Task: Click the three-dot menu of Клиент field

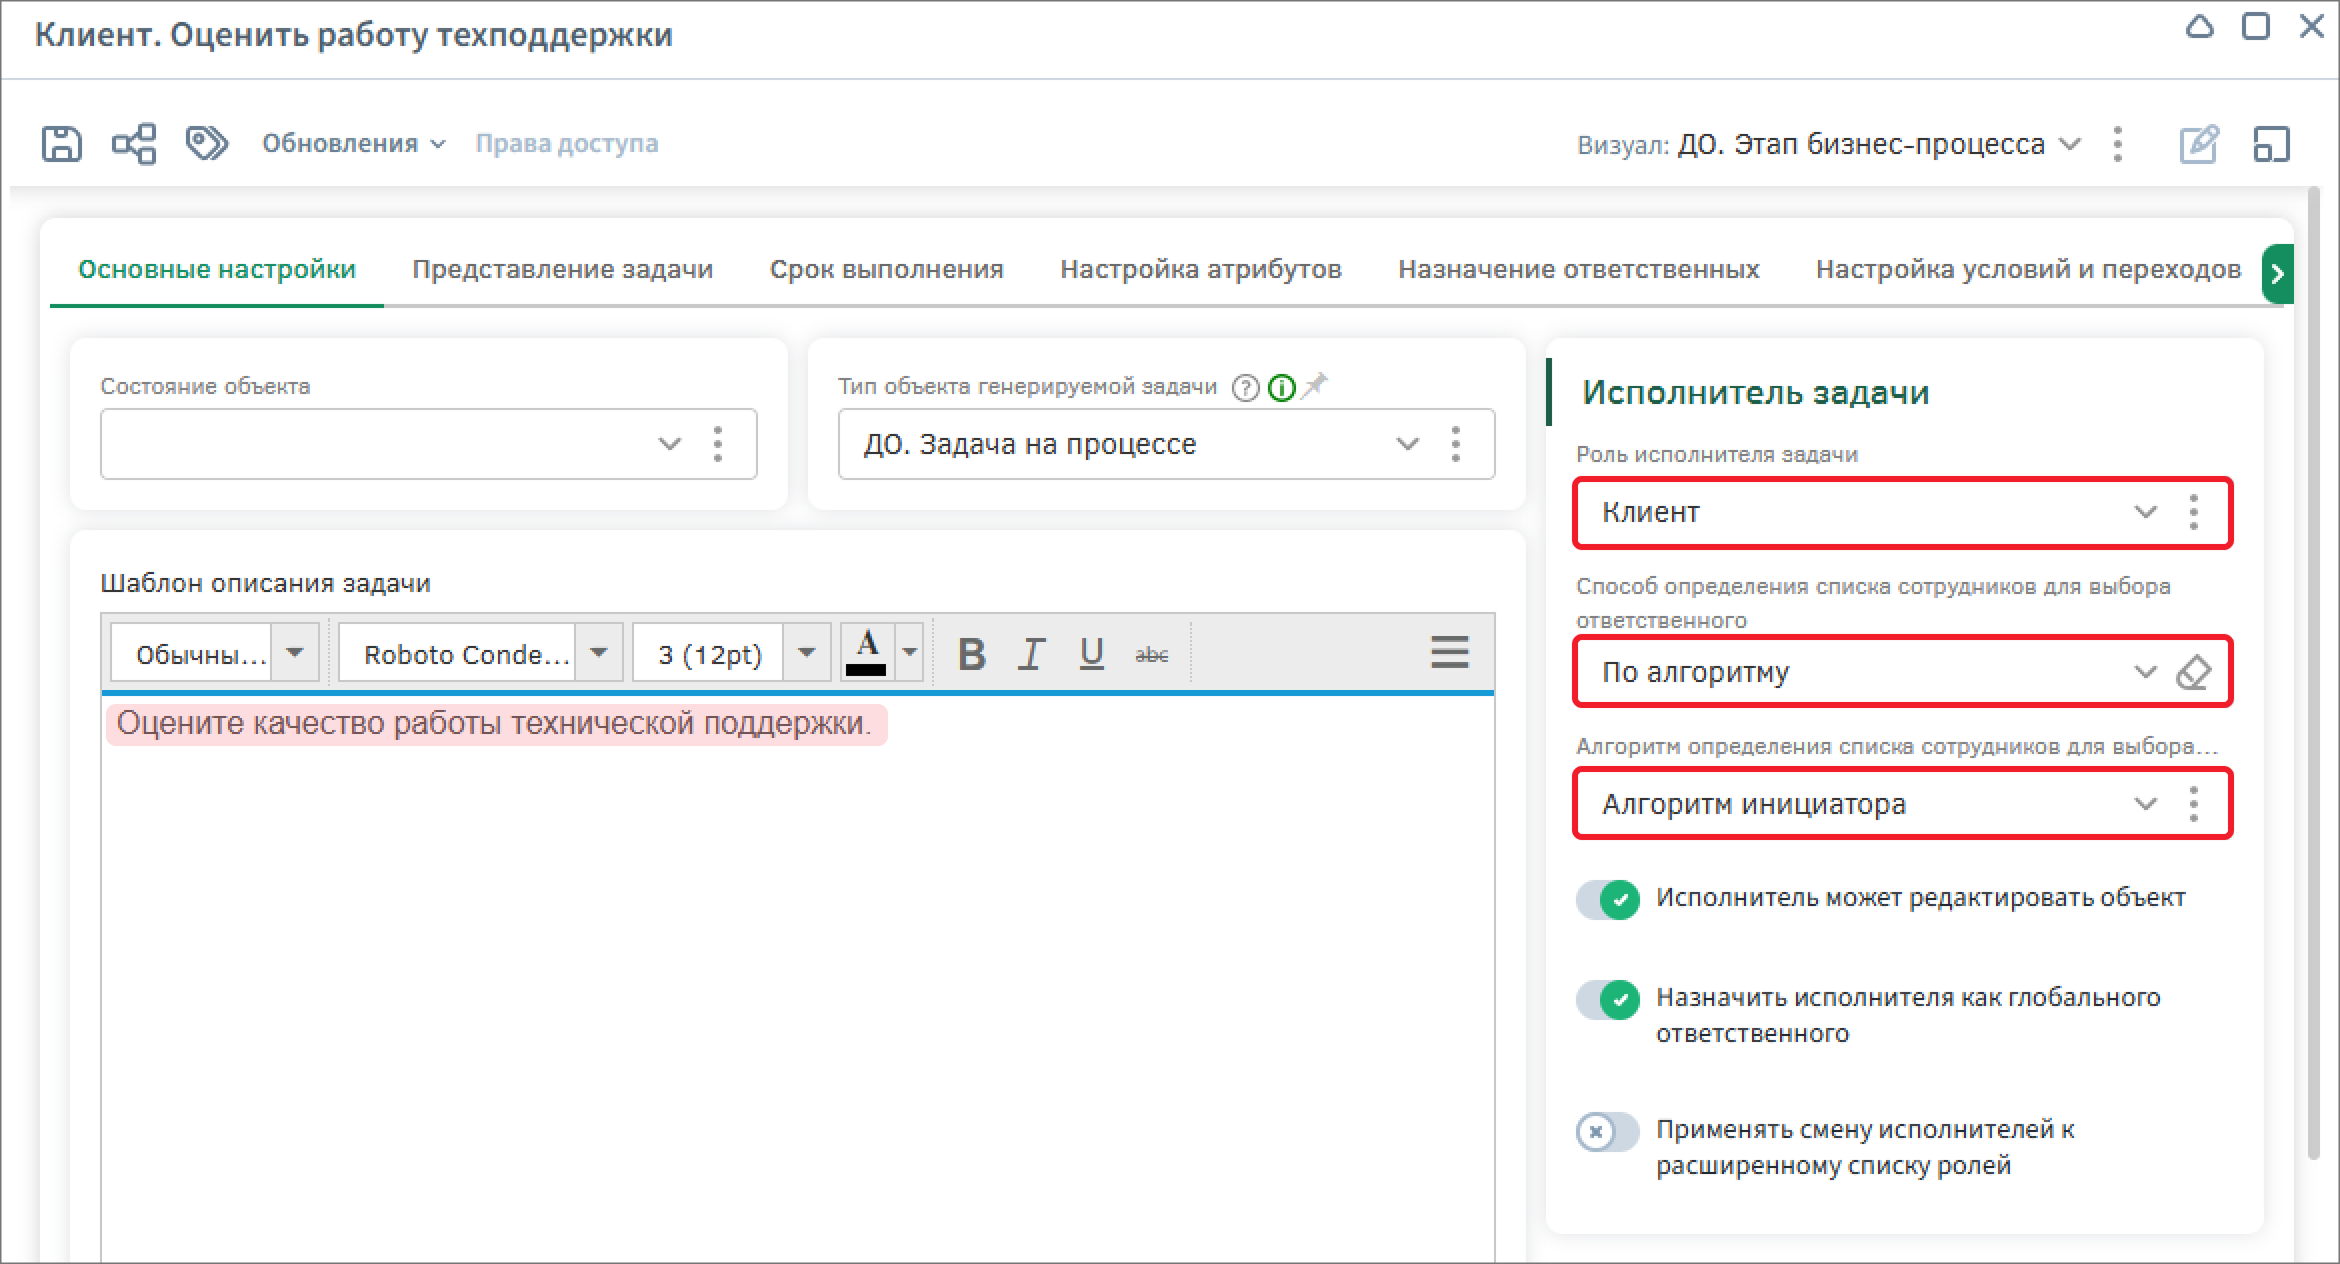Action: click(2194, 513)
